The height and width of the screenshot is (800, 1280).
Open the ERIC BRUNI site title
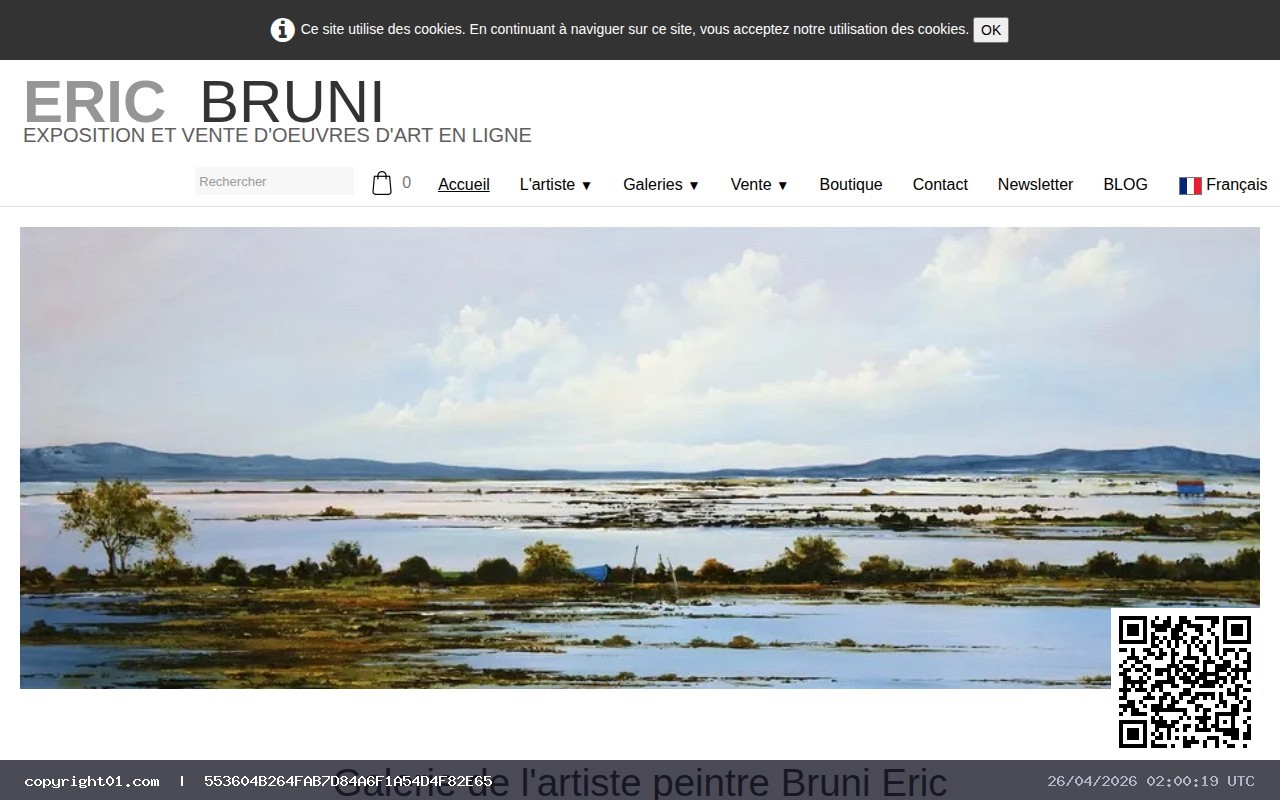[x=204, y=102]
